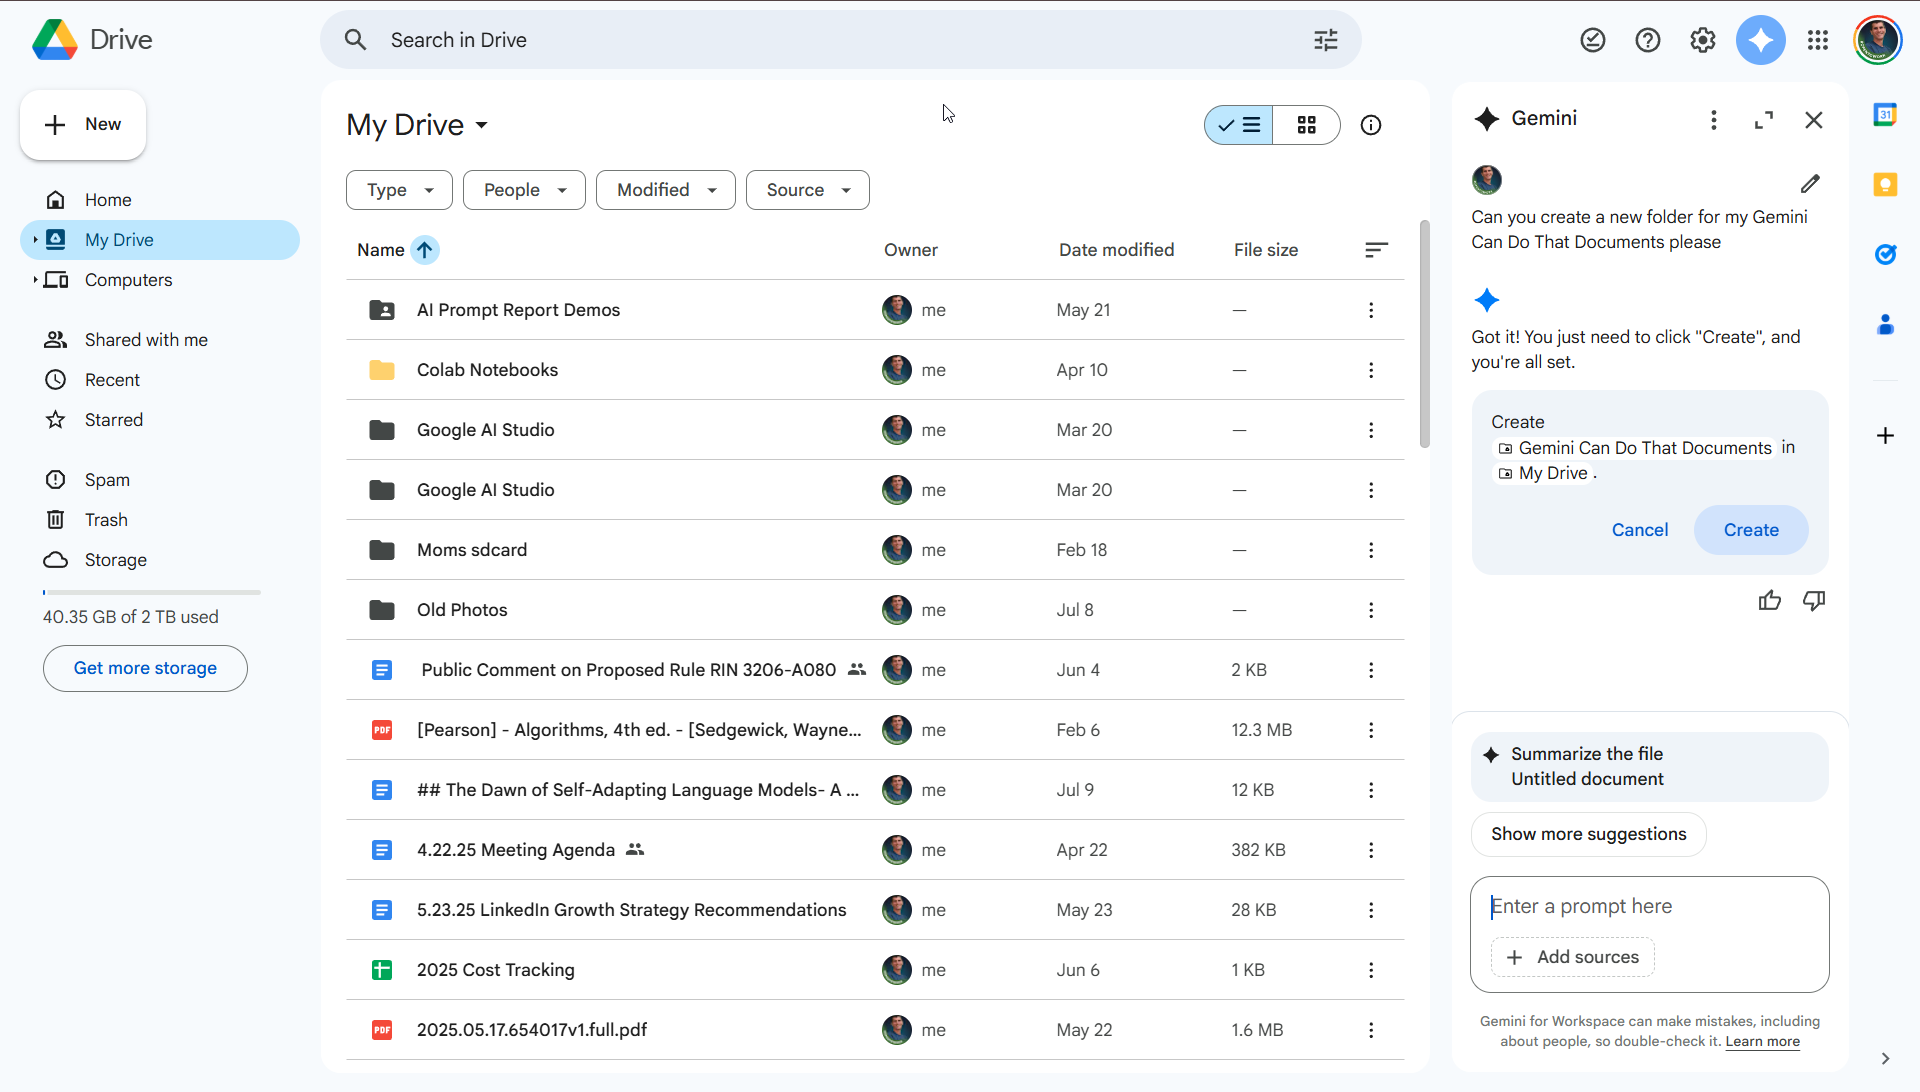Screen dimensions: 1920x1092
Task: Close the Gemini side panel
Action: point(1813,120)
